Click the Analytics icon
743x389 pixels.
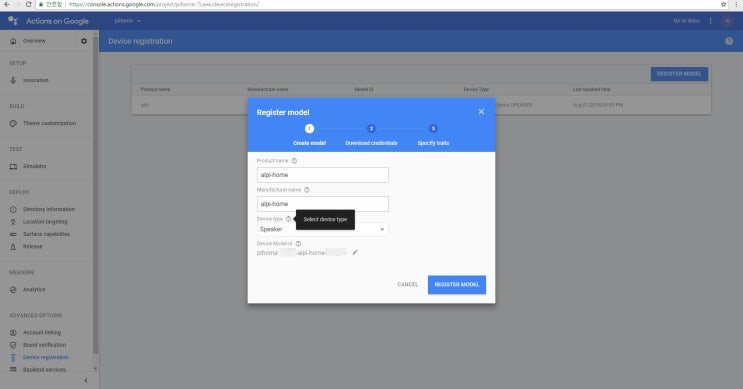13,289
